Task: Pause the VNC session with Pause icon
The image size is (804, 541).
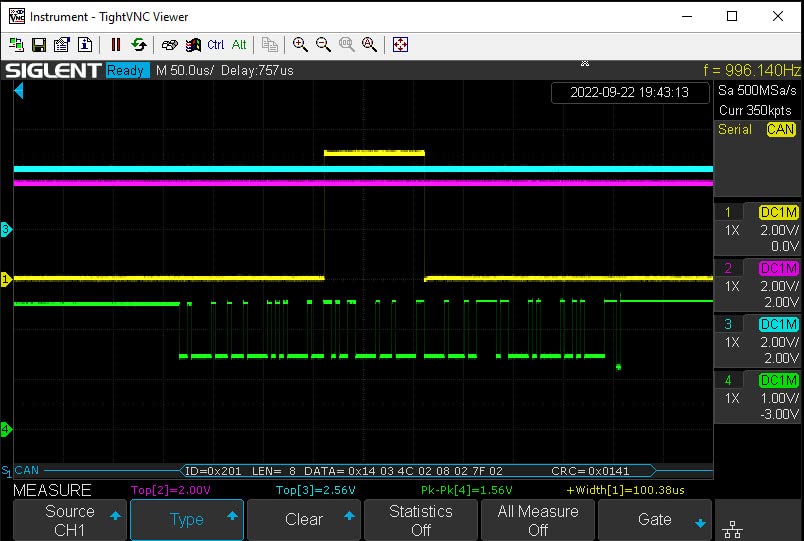Action: tap(115, 45)
